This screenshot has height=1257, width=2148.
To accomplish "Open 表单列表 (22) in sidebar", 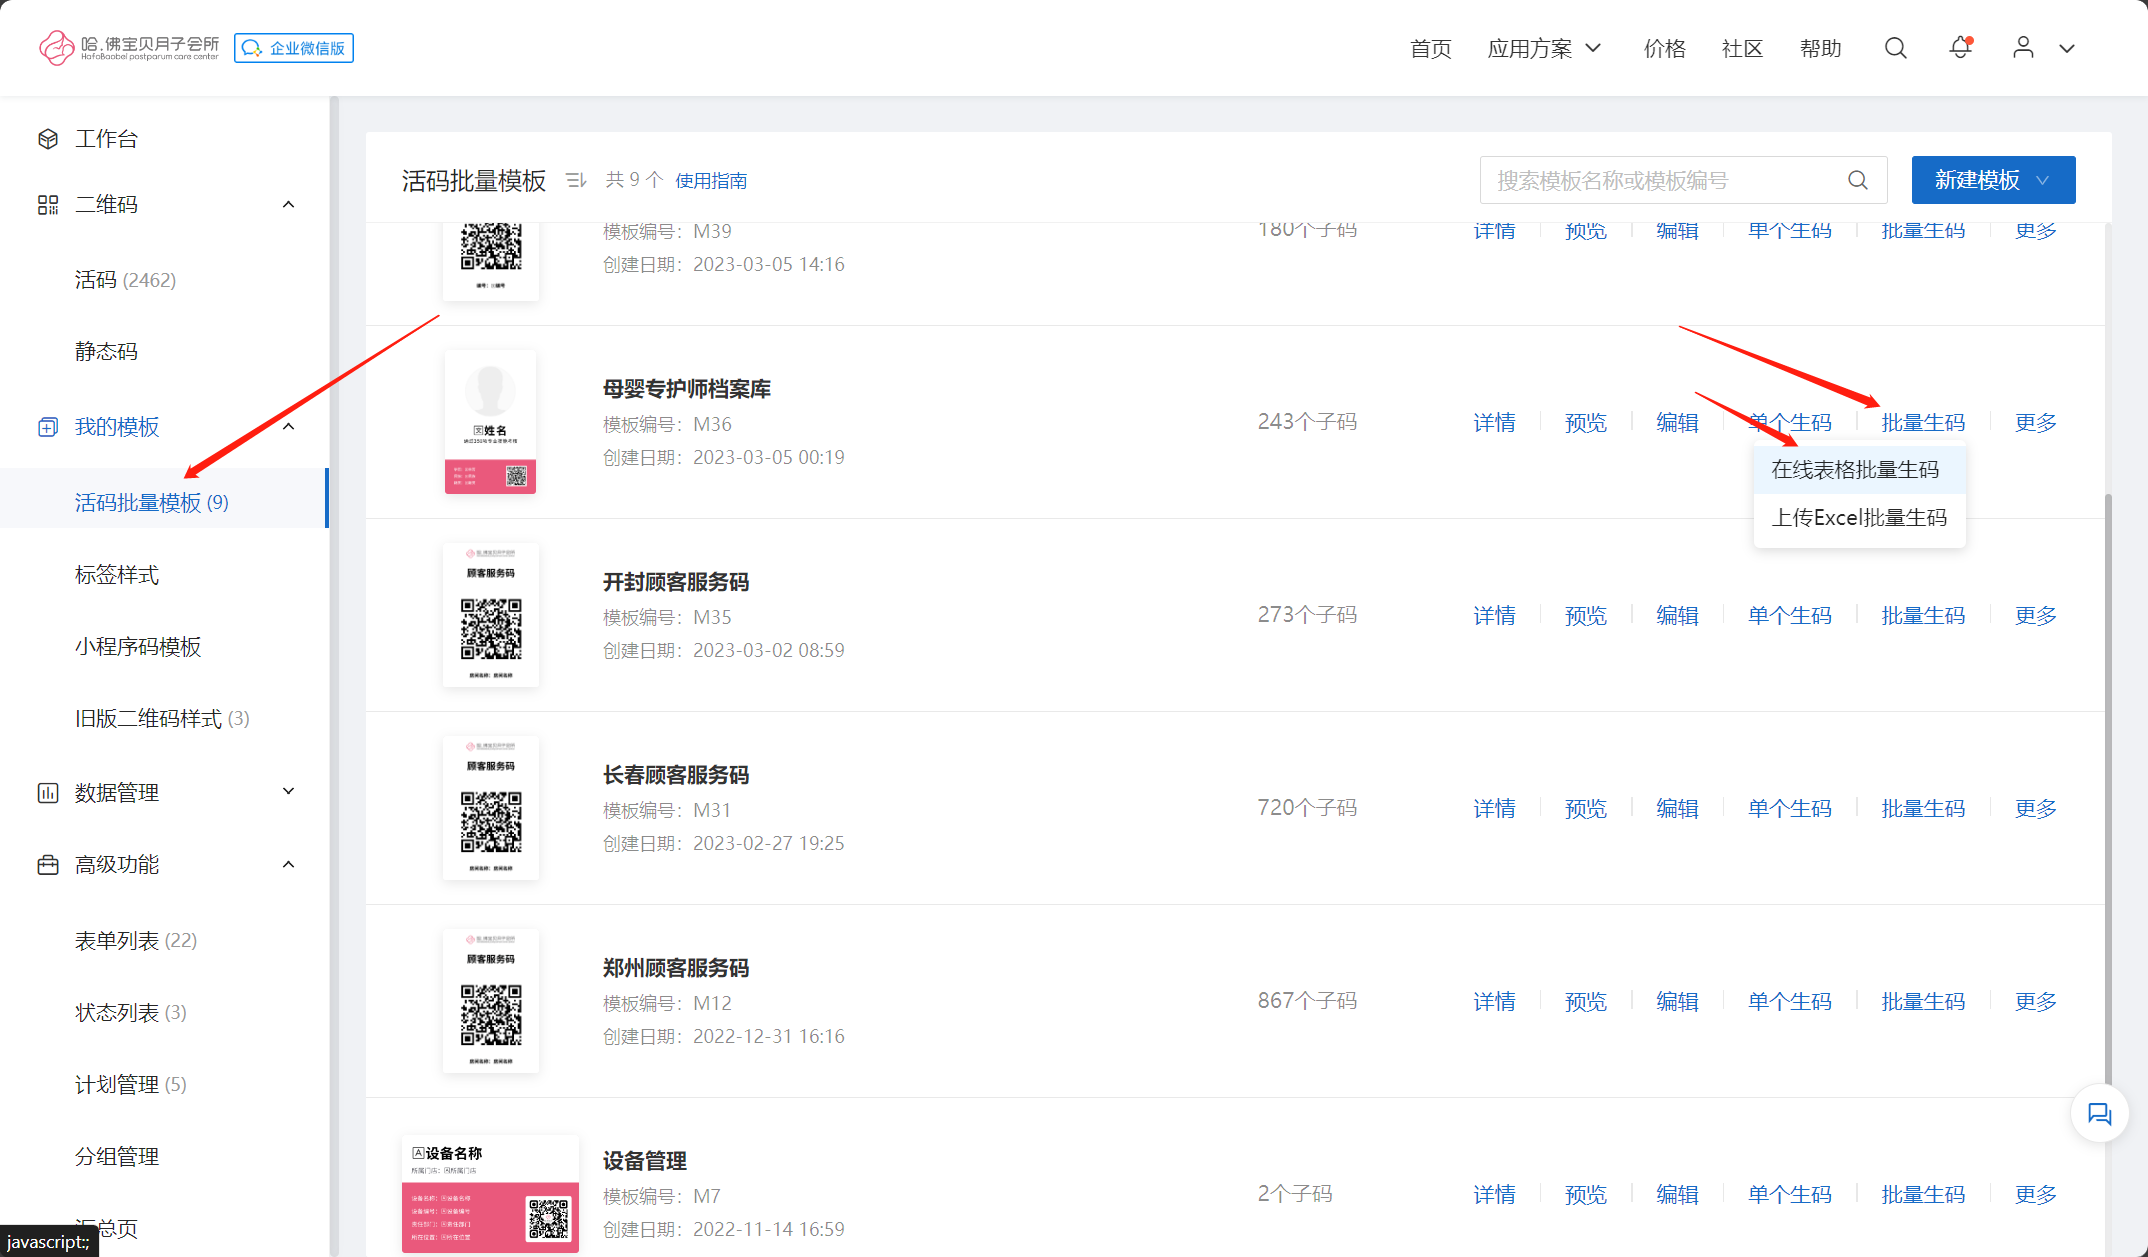I will click(x=136, y=941).
